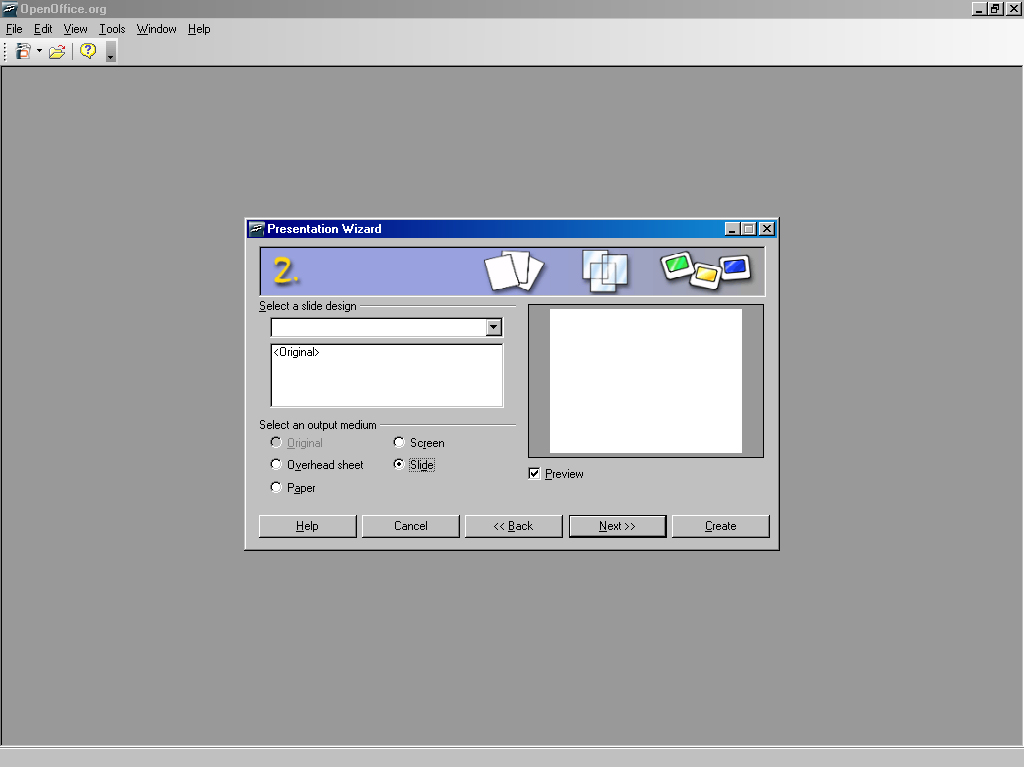Expand the toolbar options arrow
Image resolution: width=1024 pixels, height=768 pixels.
[x=110, y=52]
